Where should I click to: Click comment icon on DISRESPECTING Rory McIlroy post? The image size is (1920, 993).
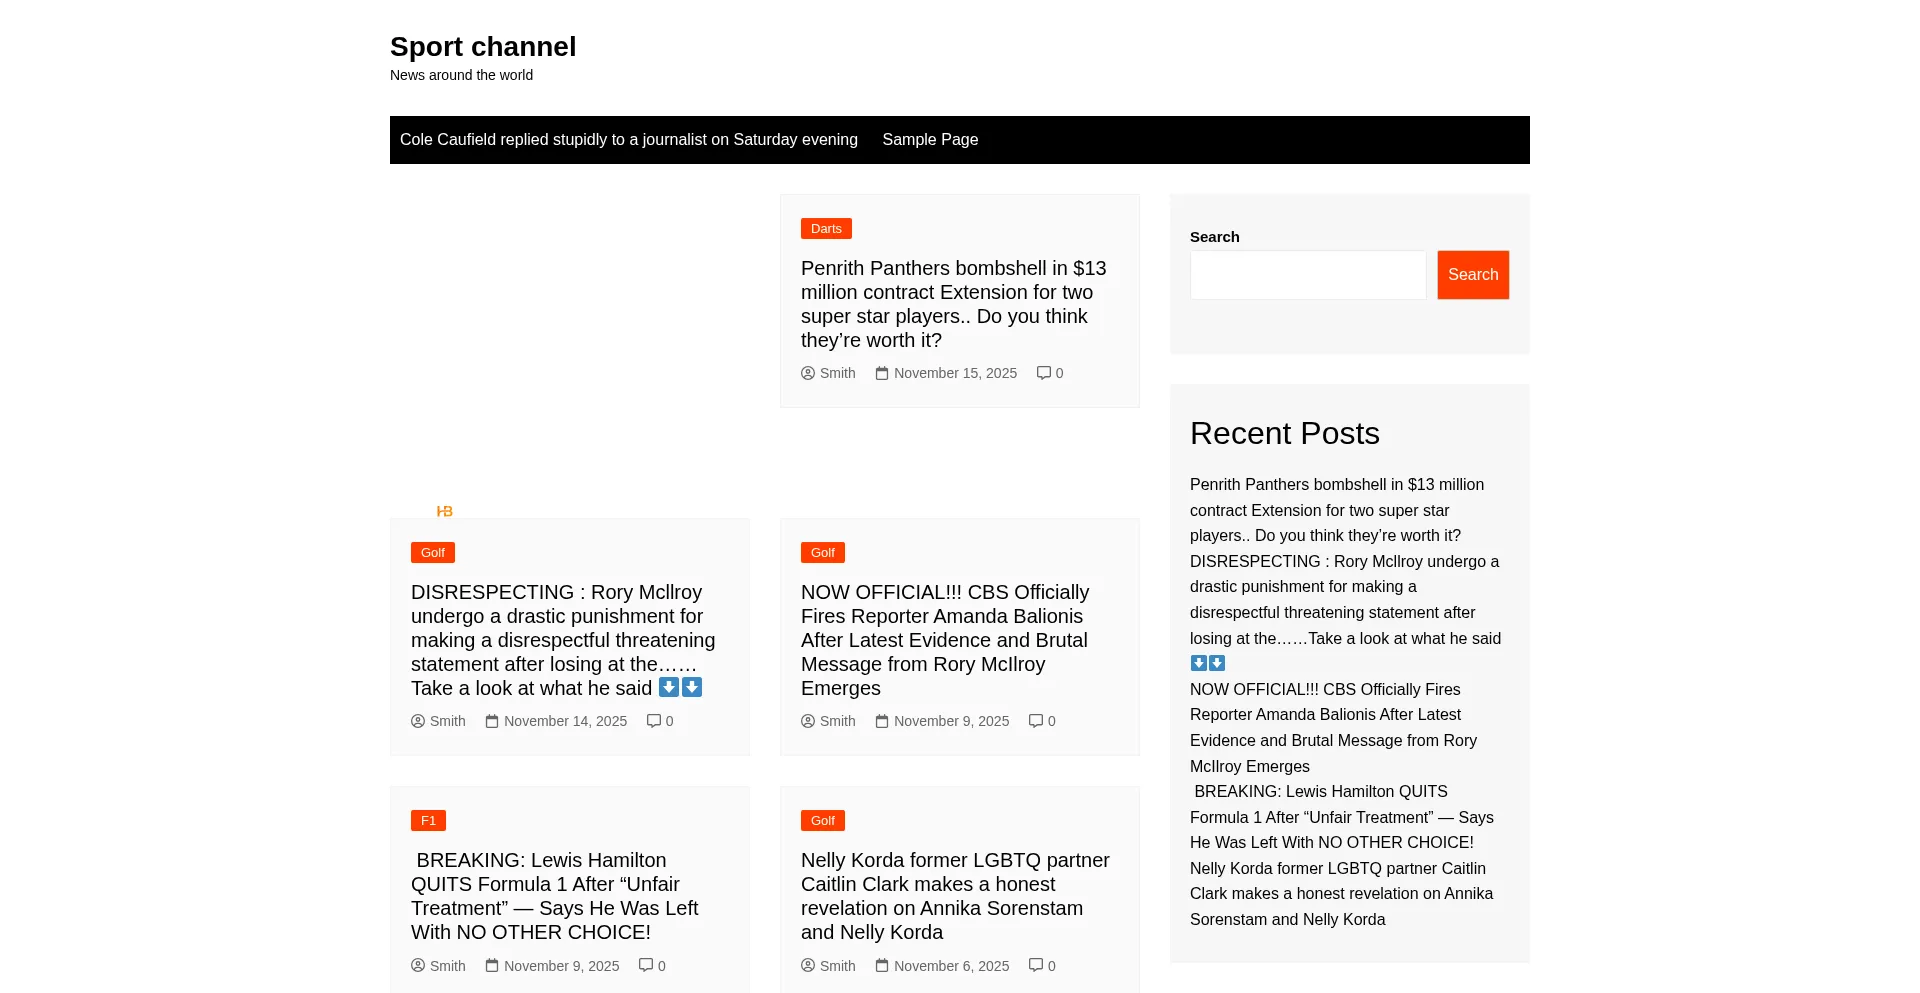pyautogui.click(x=653, y=721)
